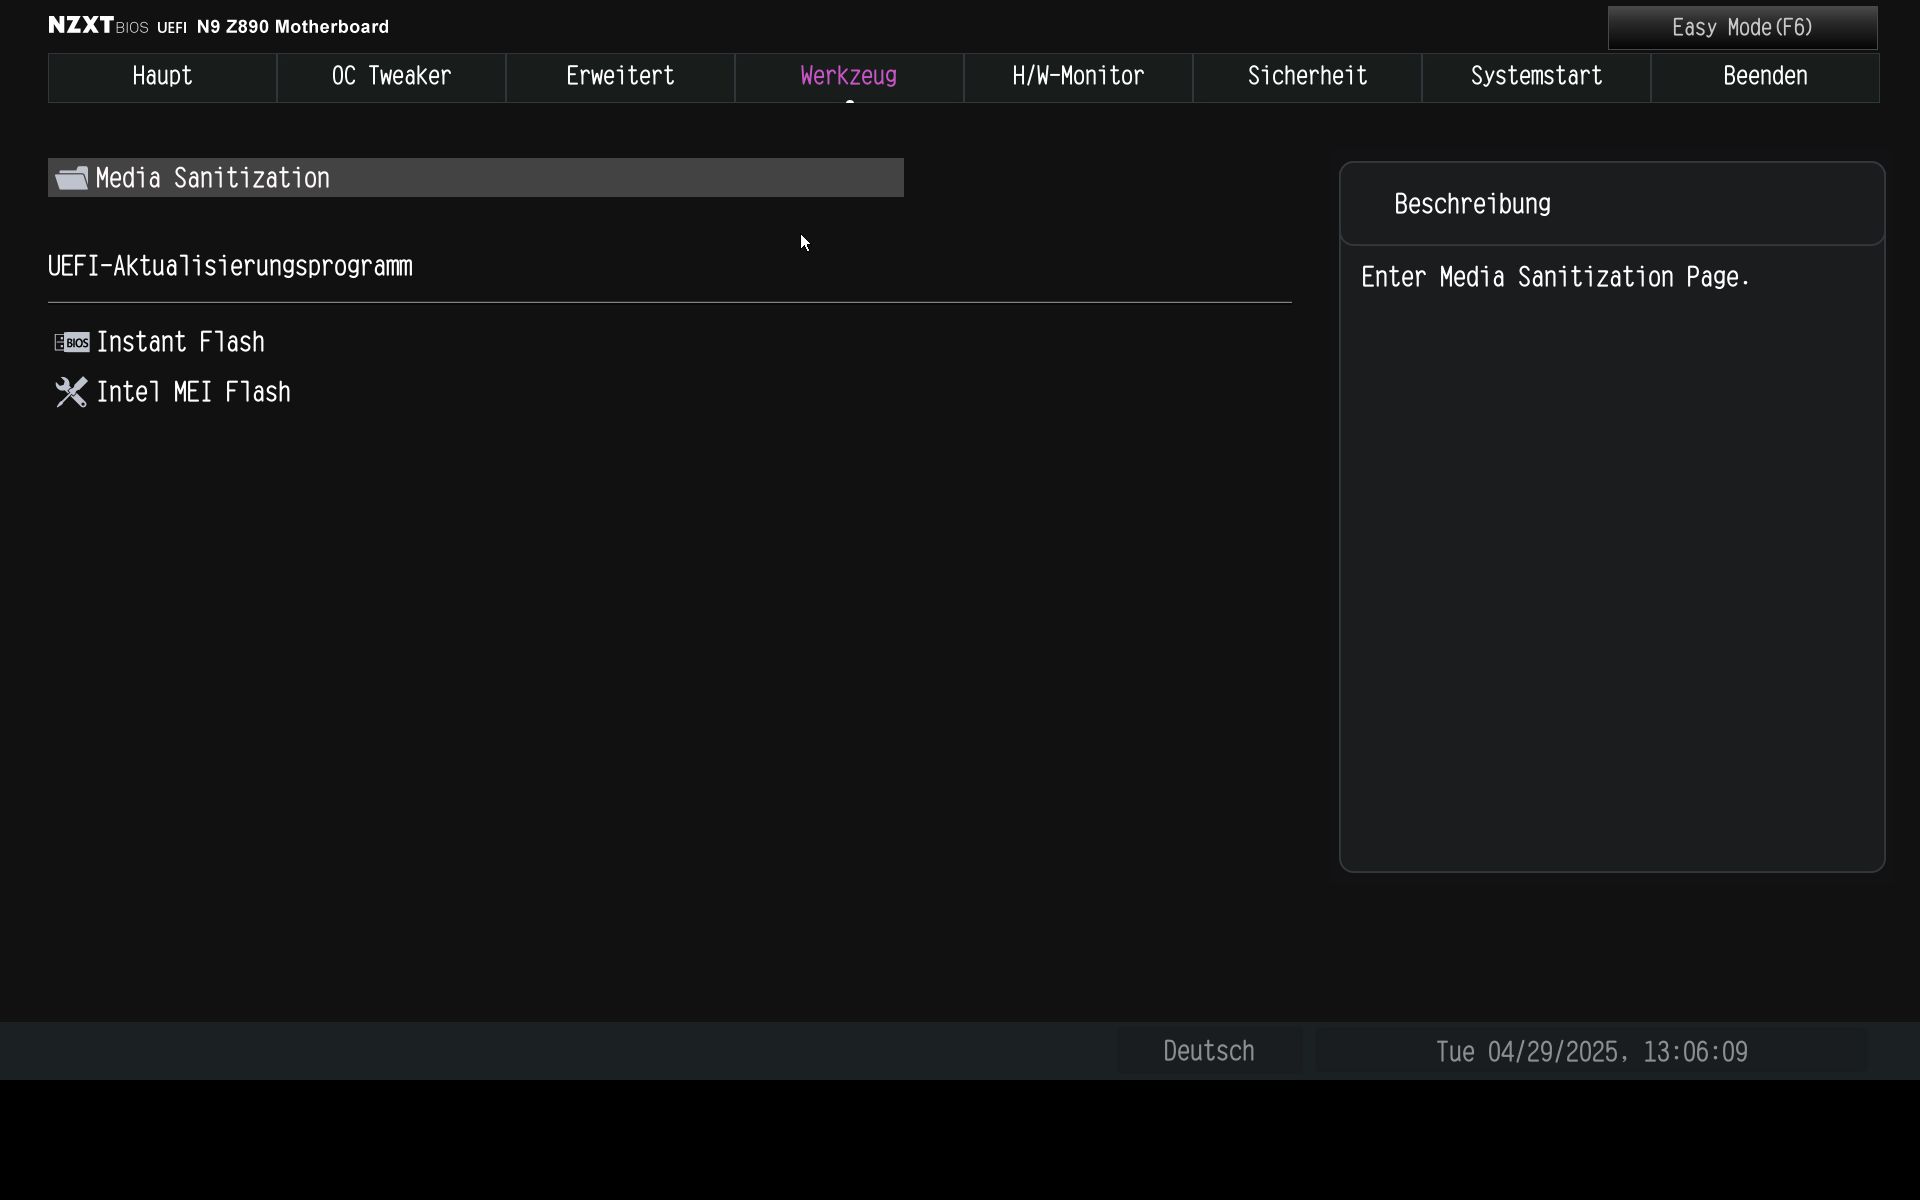
Task: Open the Systemstart tab
Action: pos(1536,77)
